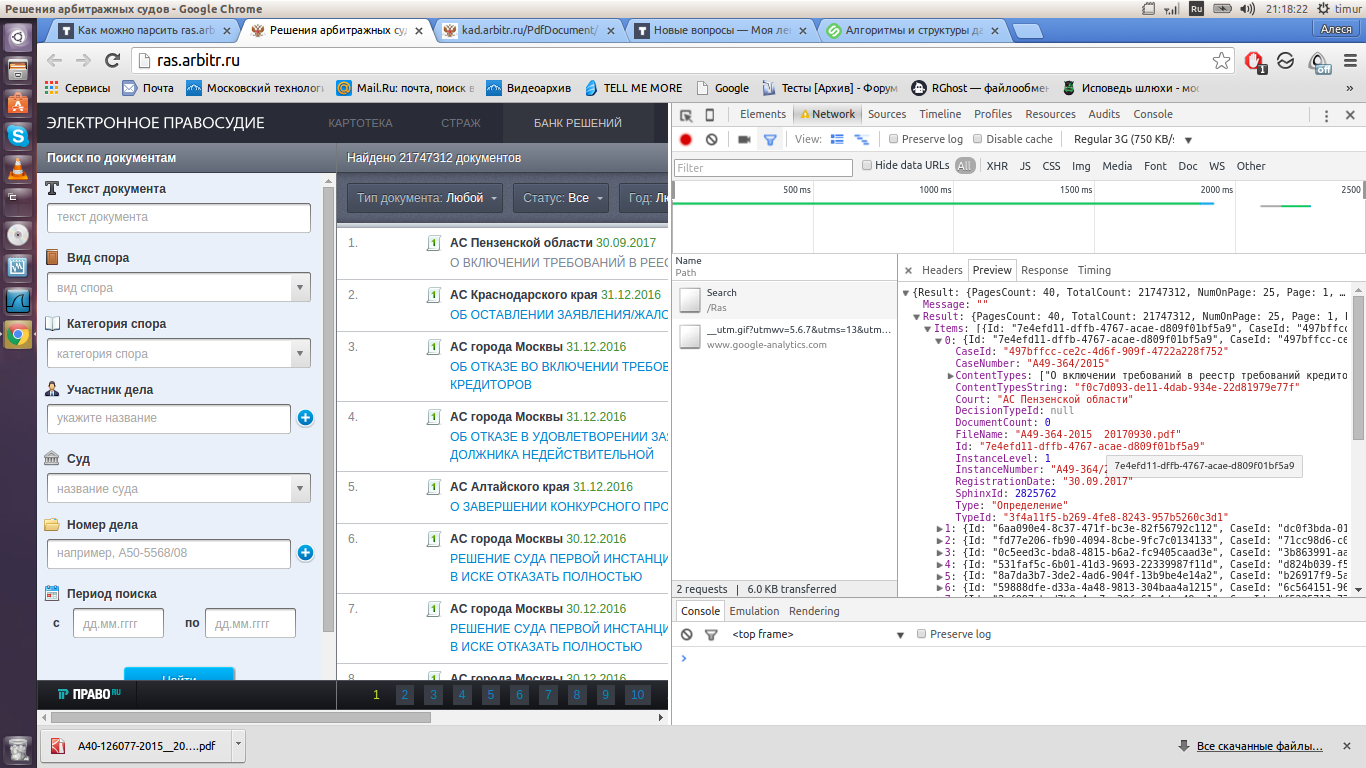Switch to the Sources DevTools tab
Viewport: 1366px width, 768px height.
[887, 114]
